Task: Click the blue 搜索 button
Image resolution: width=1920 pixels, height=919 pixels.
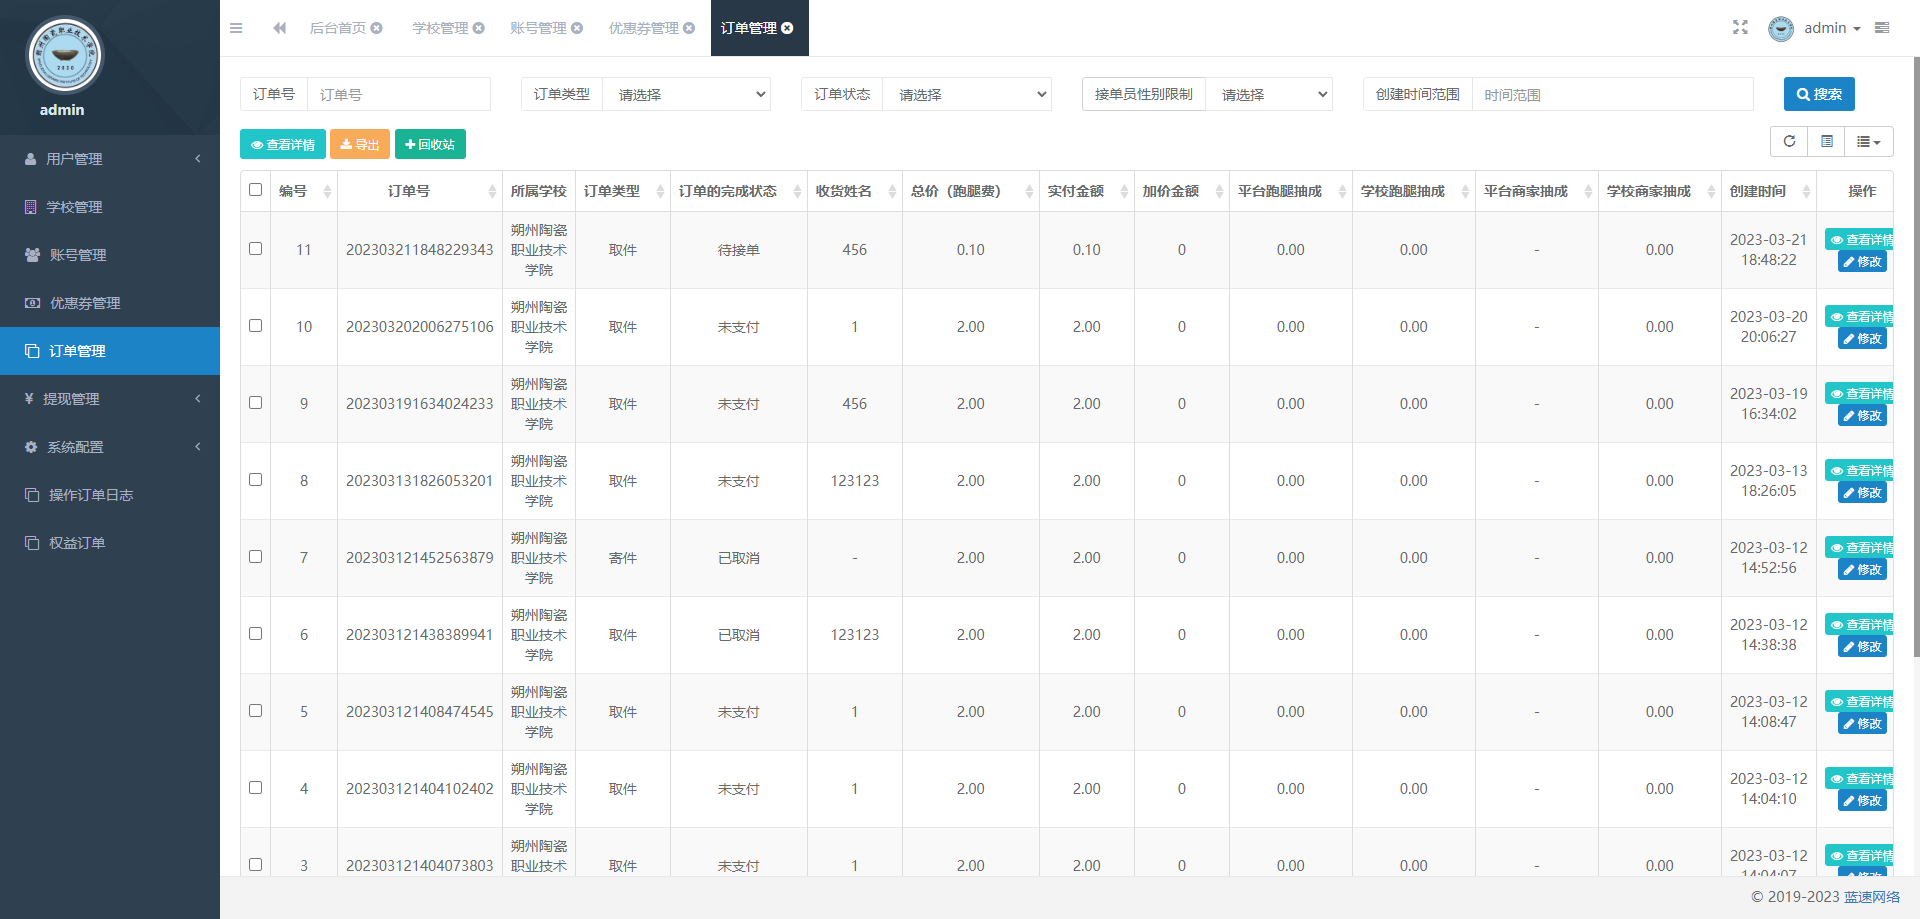Action: coord(1818,94)
